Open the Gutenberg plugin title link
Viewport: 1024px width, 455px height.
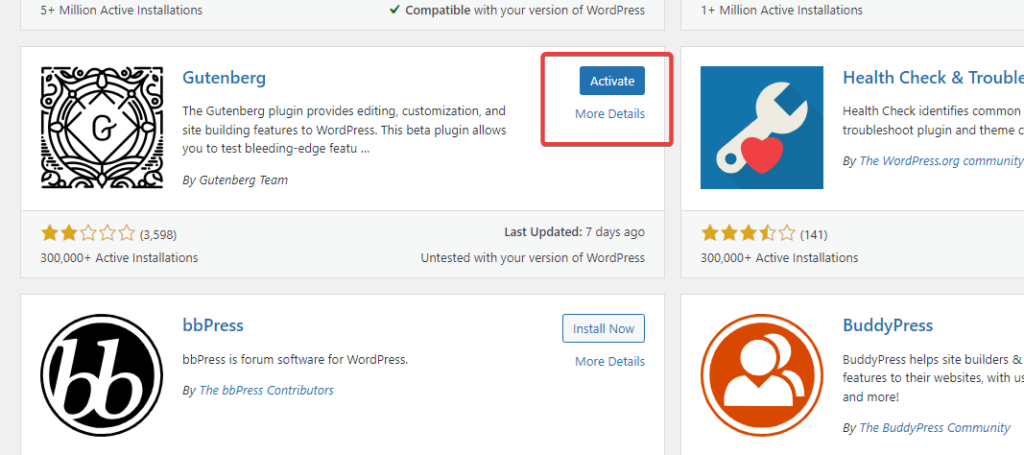pos(224,78)
